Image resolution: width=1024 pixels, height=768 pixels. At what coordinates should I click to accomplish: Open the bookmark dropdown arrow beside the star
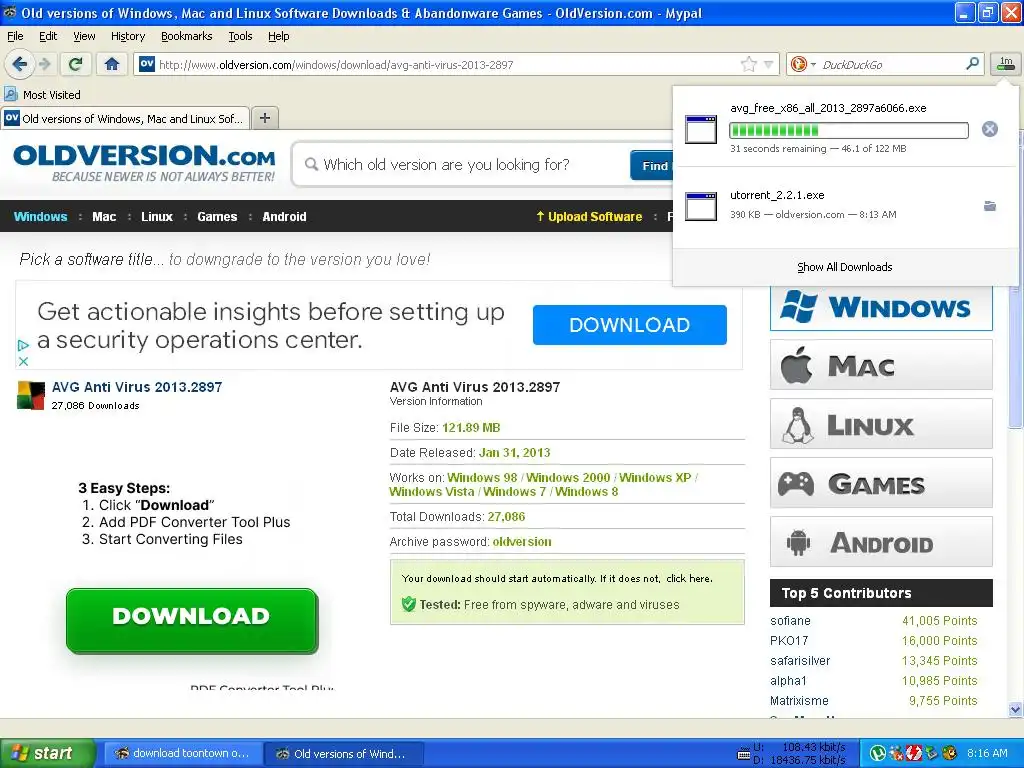[769, 64]
